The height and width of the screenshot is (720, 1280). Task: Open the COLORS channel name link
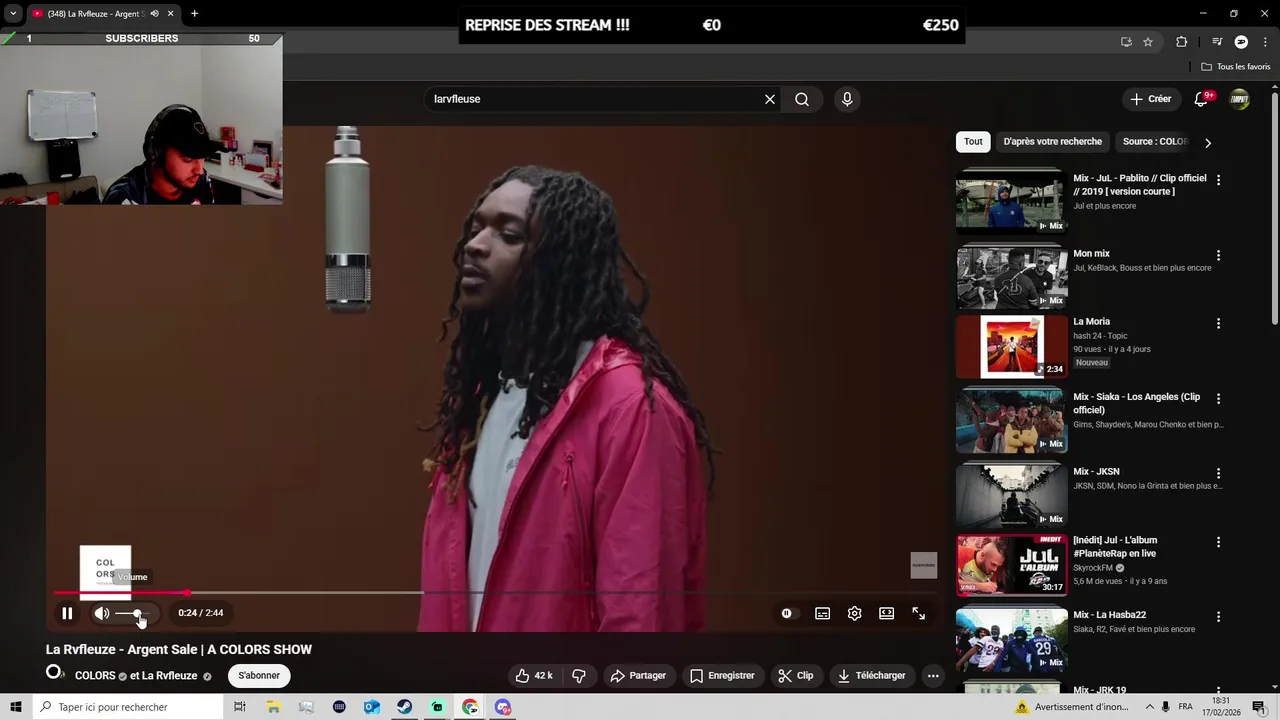point(95,676)
